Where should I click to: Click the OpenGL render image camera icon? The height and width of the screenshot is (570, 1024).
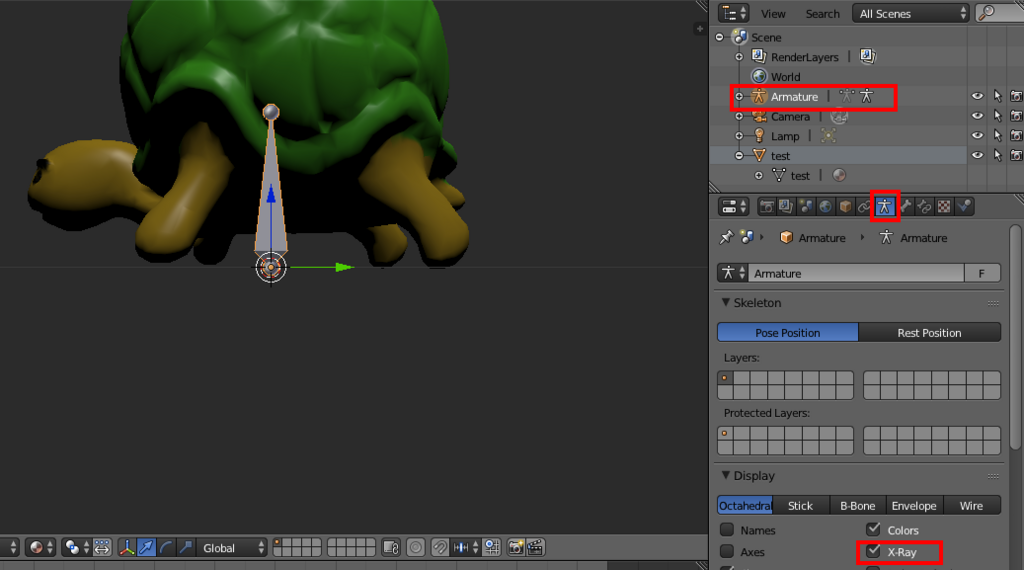516,547
